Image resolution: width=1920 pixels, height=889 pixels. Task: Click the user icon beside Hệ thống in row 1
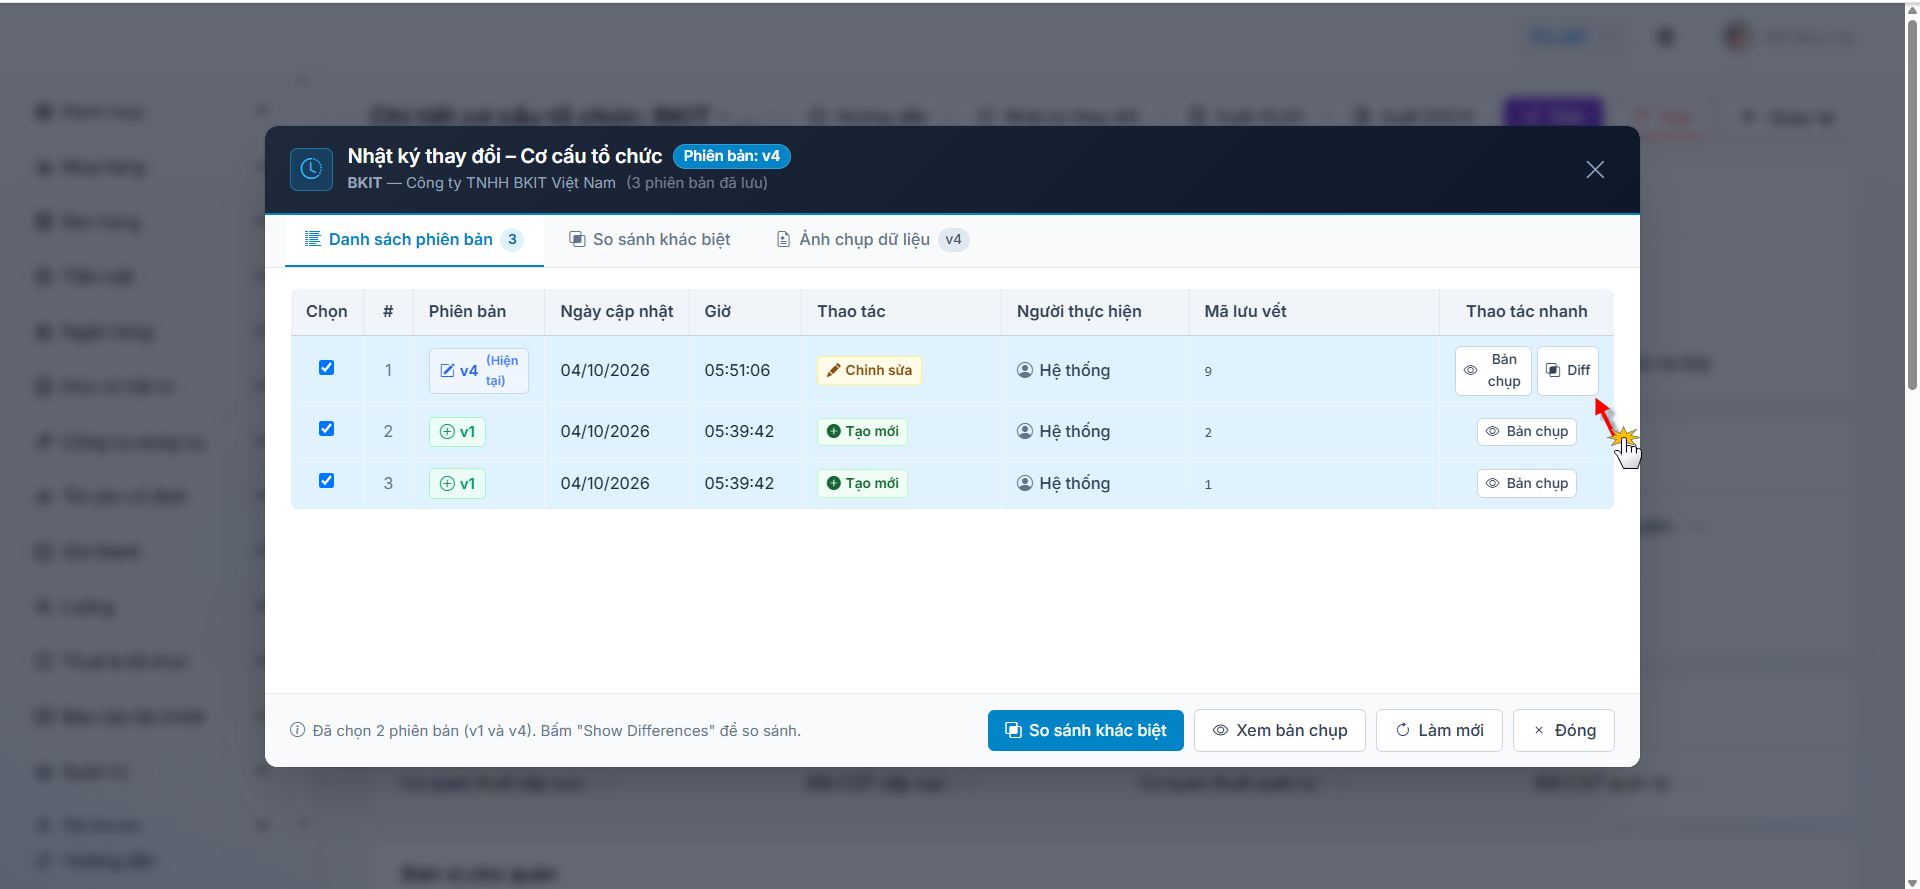(x=1025, y=370)
